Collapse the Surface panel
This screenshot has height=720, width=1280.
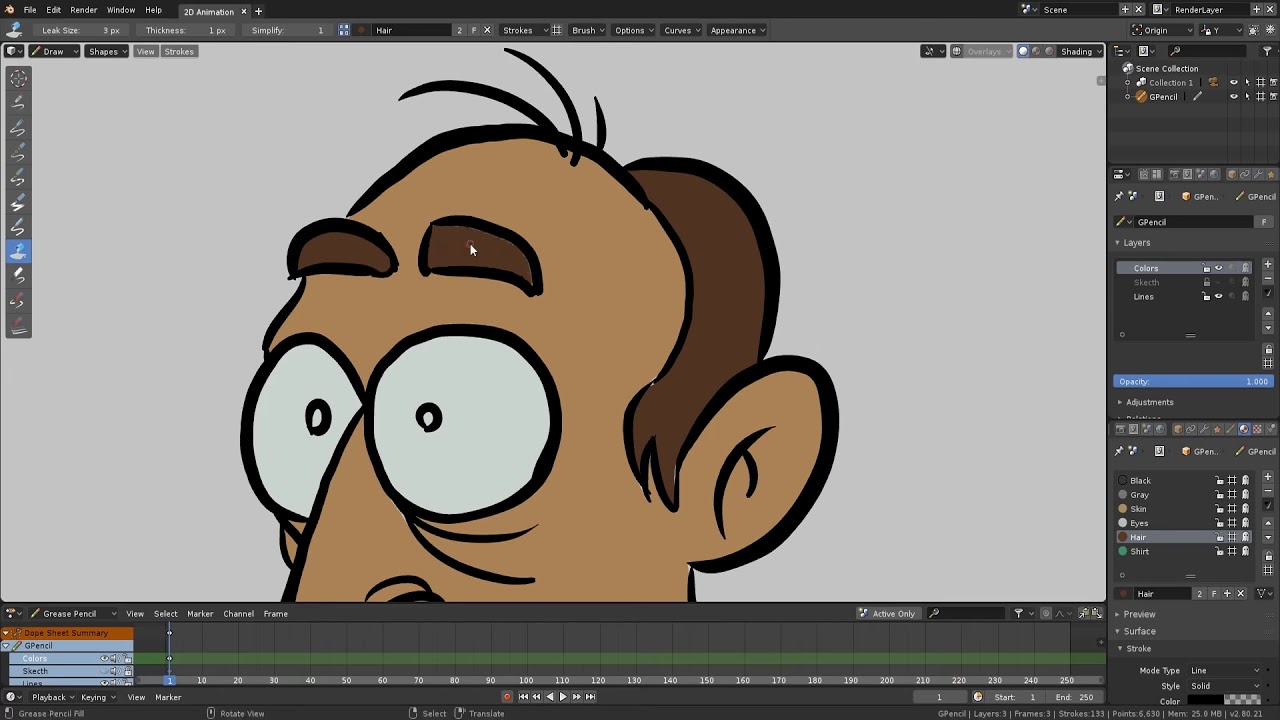(x=1139, y=631)
